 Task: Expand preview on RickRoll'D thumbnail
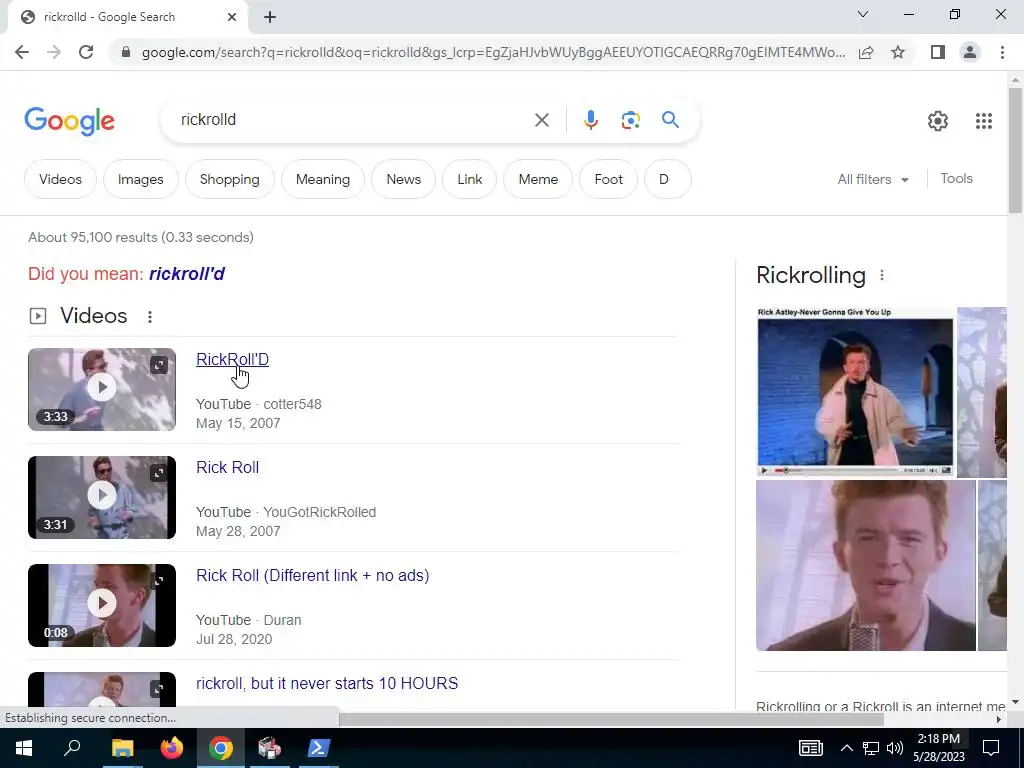[x=159, y=364]
